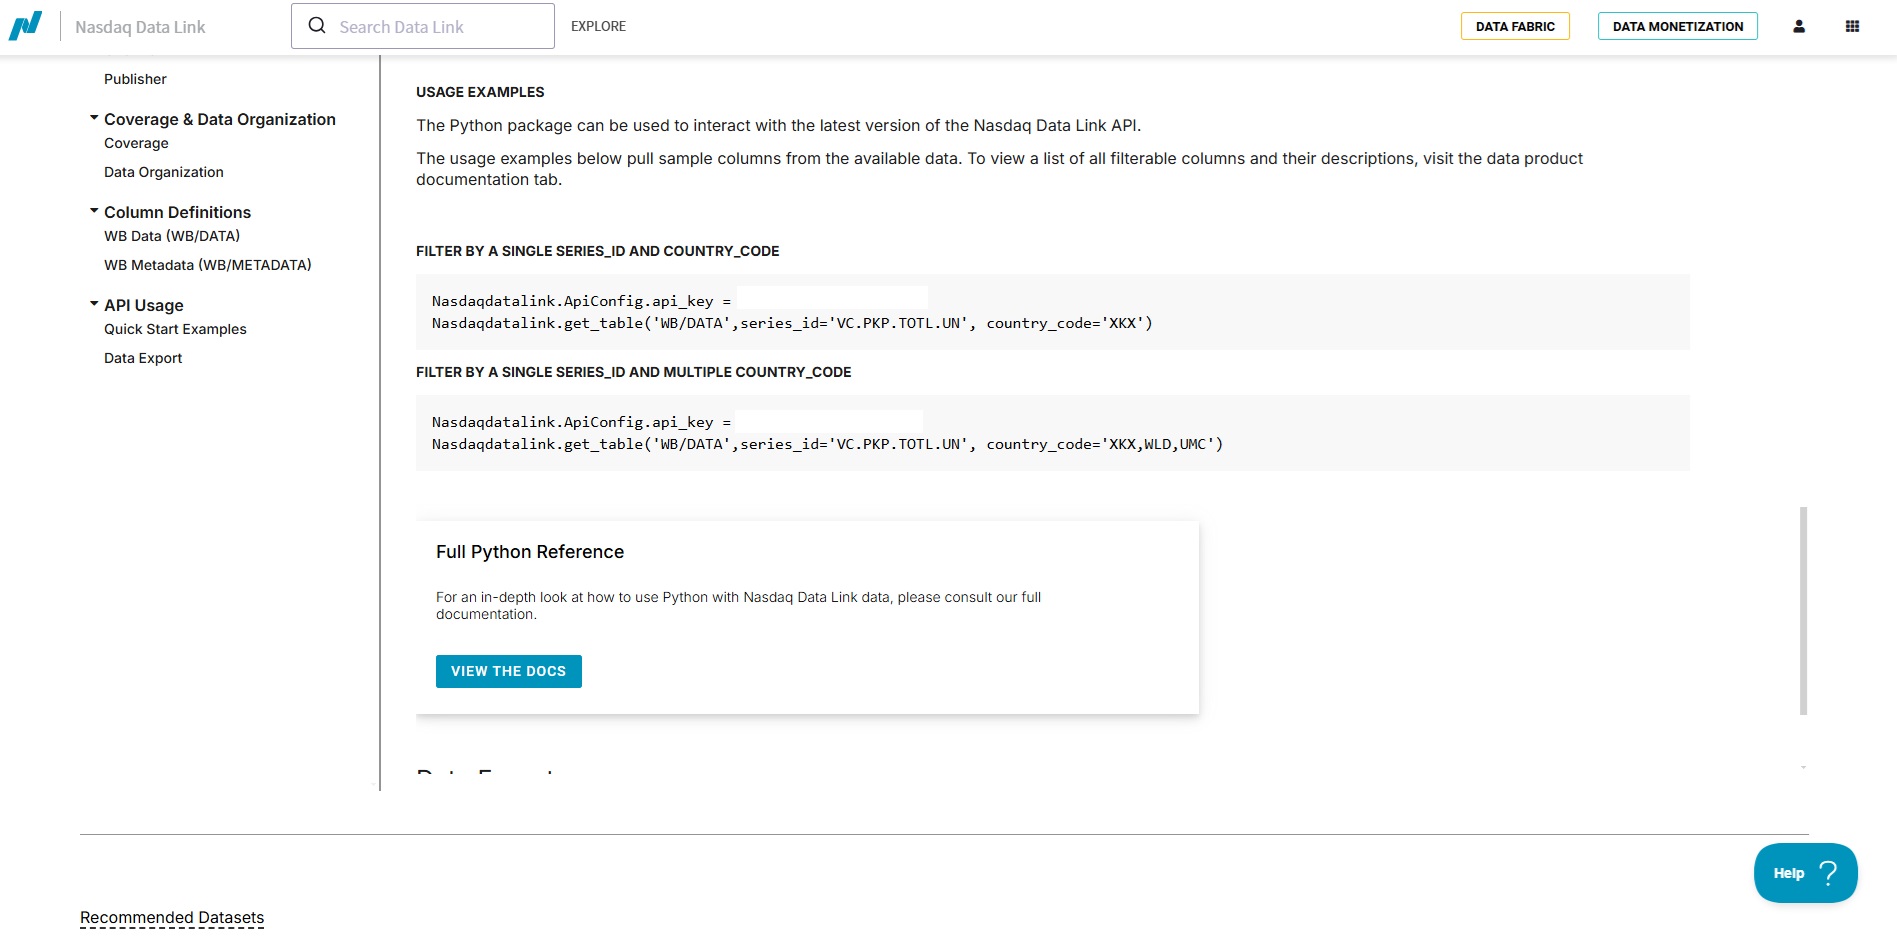Jump to Data Export section
The image size is (1897, 937).
click(143, 358)
